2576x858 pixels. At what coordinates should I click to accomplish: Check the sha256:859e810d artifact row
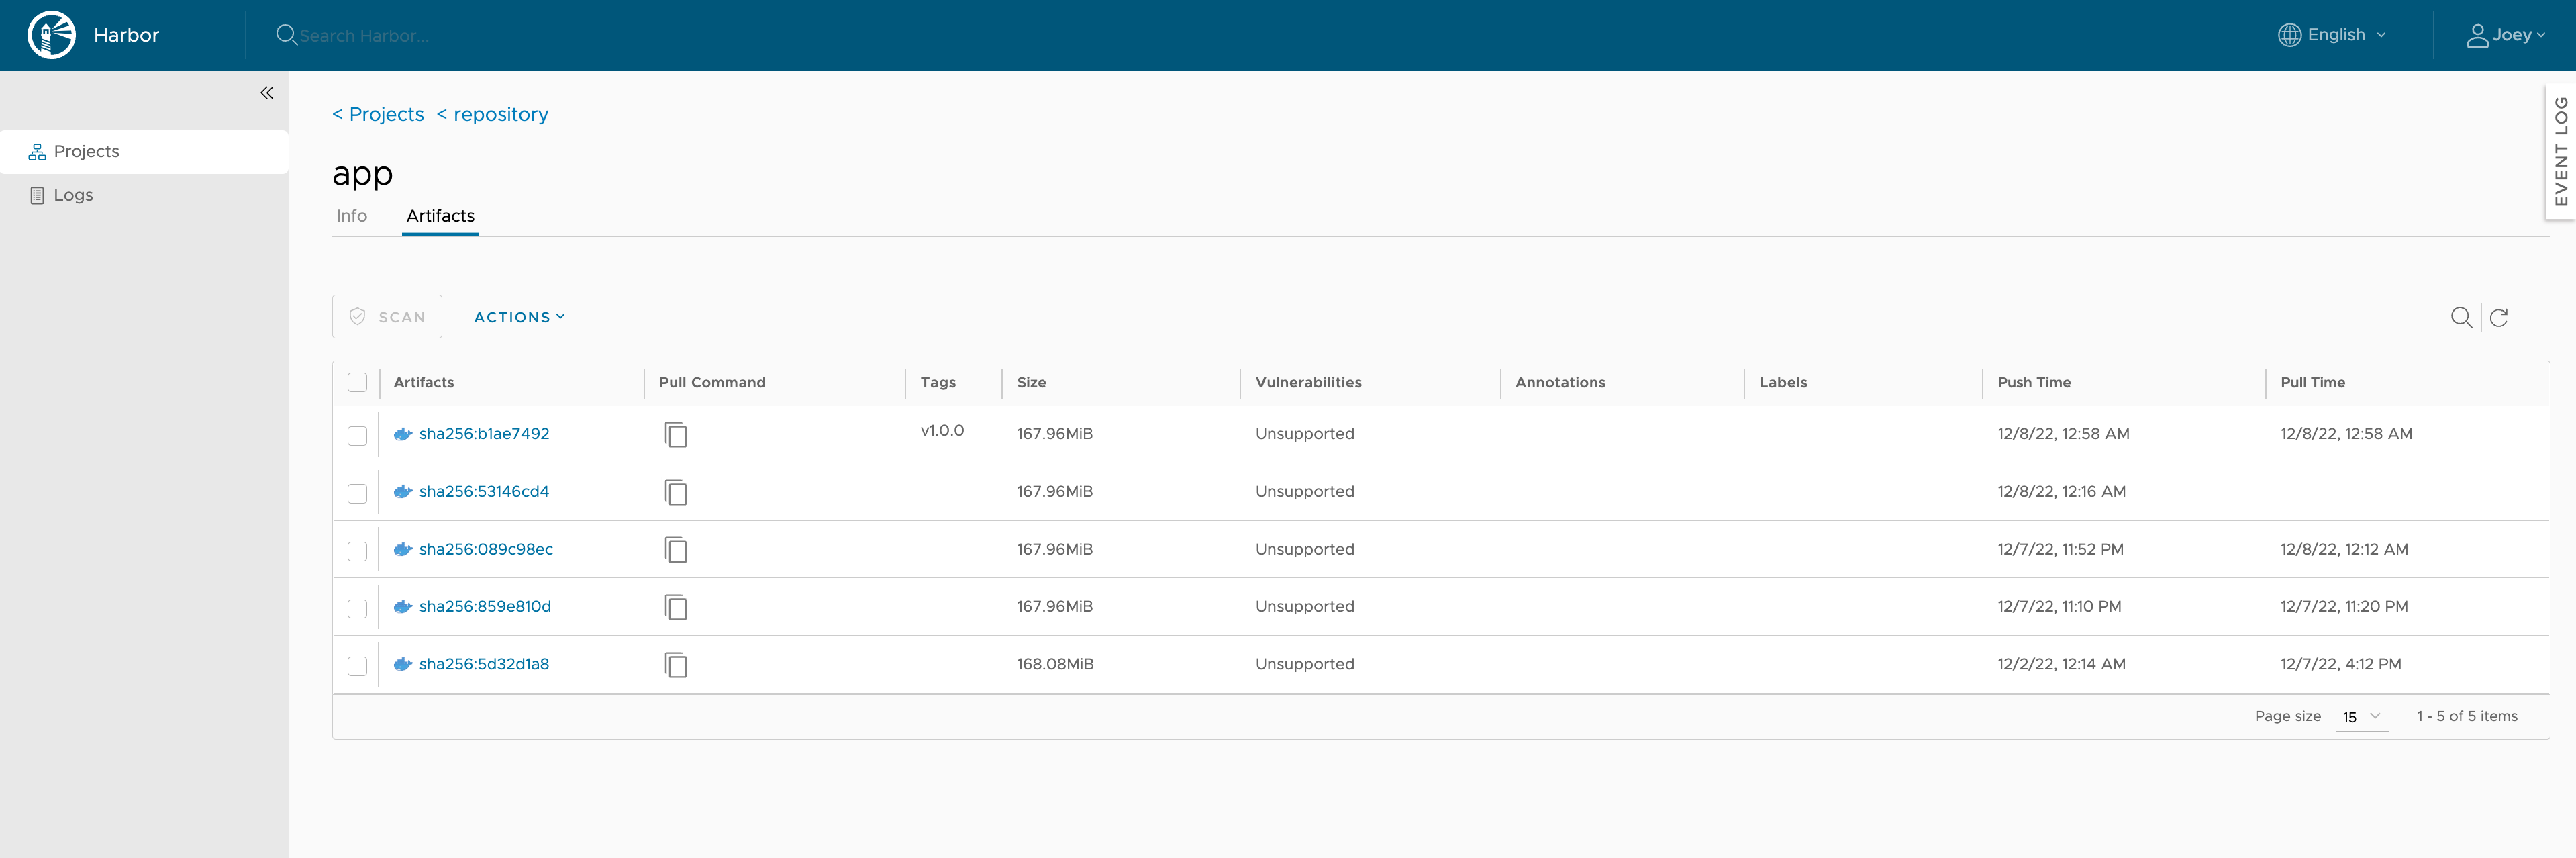pos(357,608)
